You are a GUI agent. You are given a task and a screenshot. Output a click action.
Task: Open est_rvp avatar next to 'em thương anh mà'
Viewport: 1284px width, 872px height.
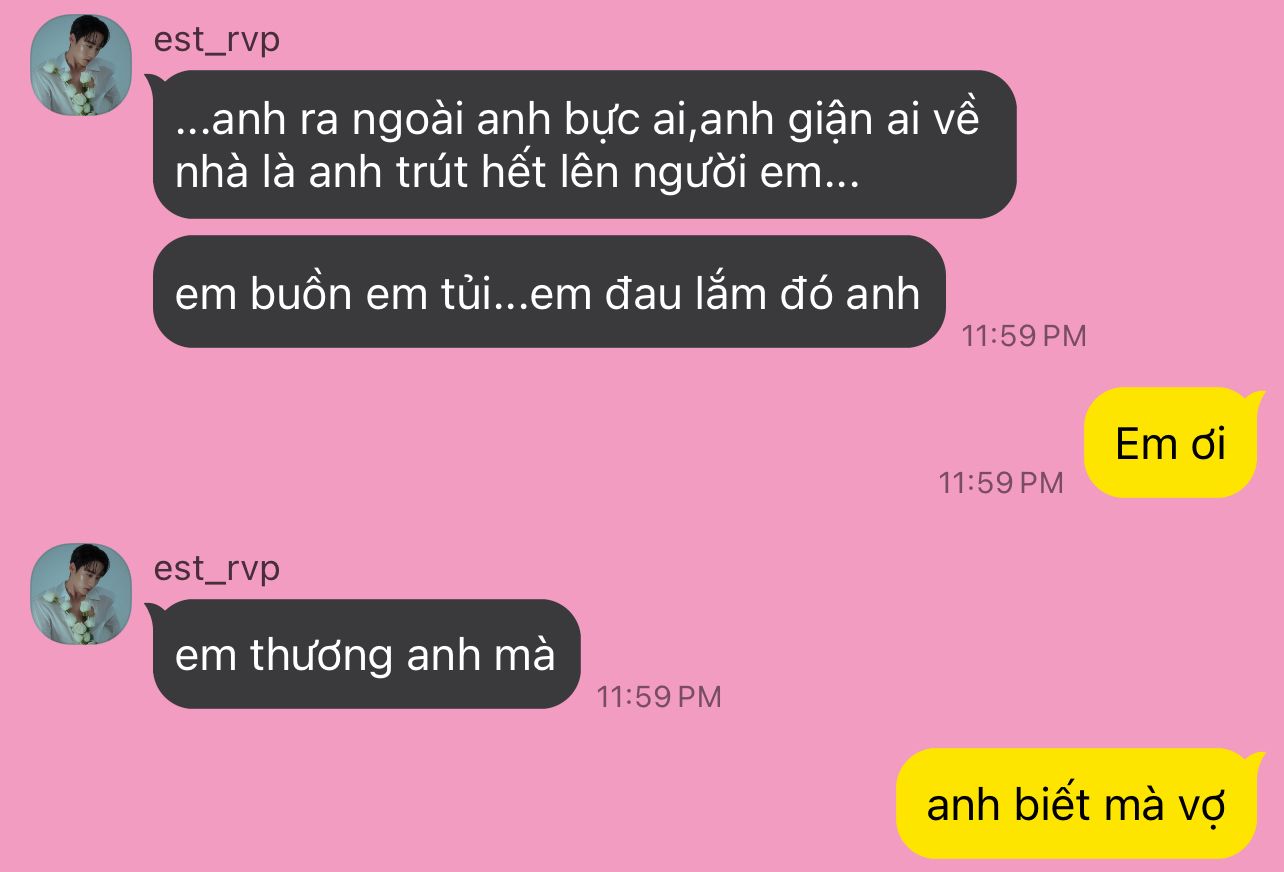82,594
